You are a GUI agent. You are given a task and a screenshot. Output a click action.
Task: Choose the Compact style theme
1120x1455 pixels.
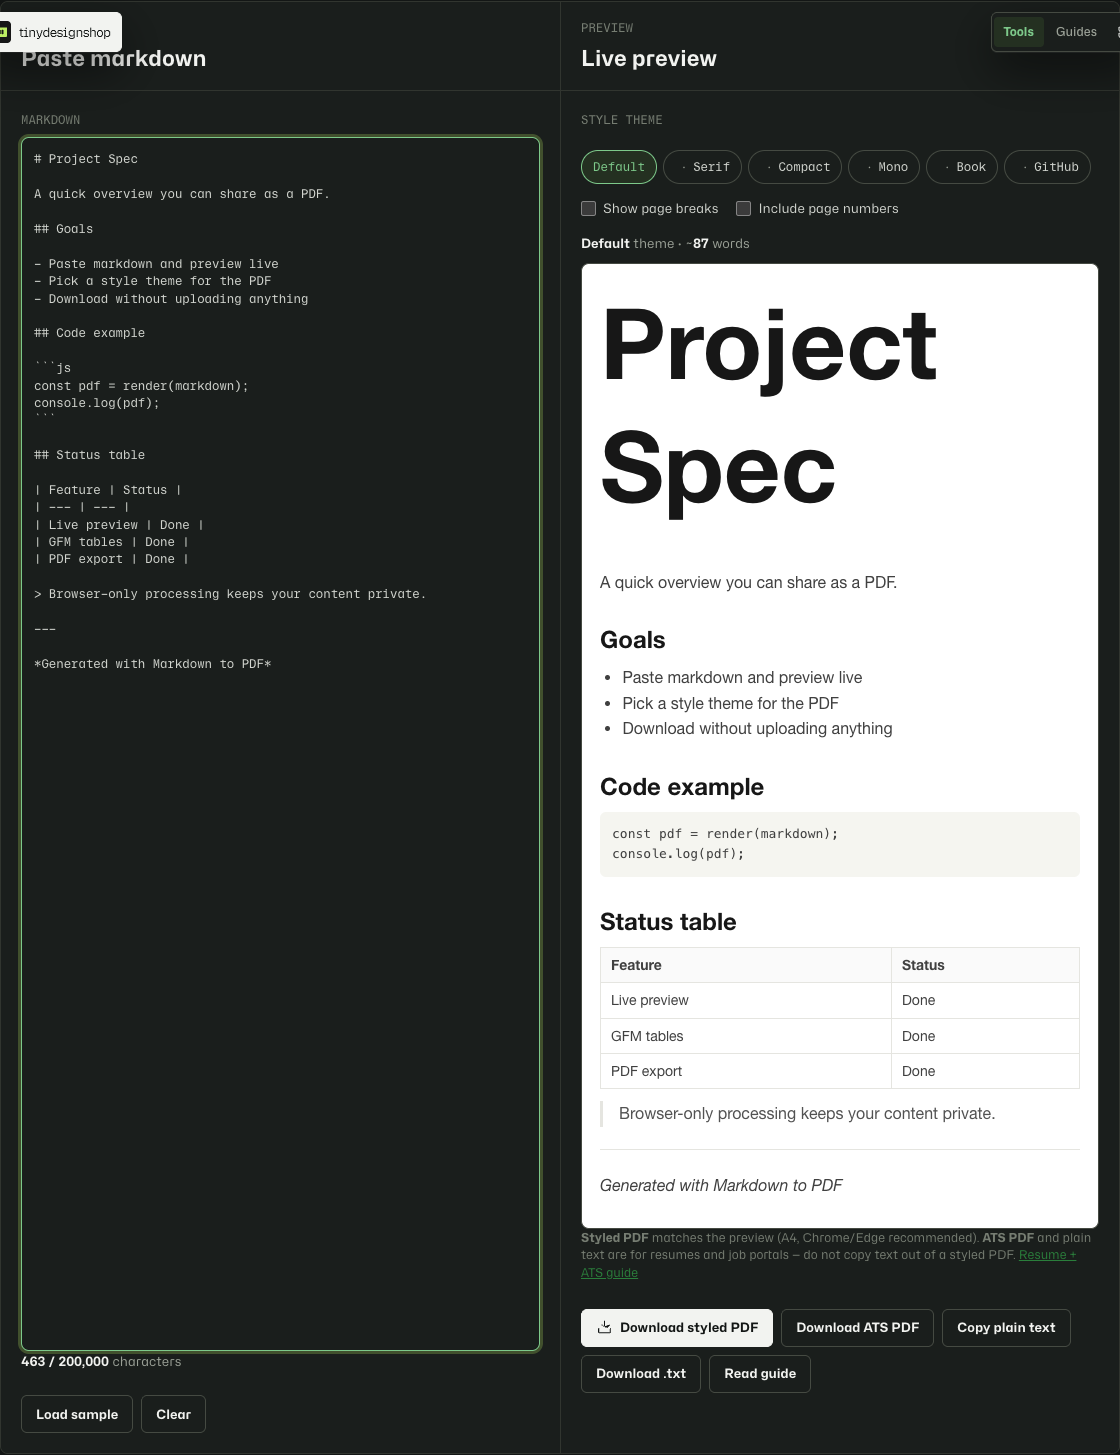tap(795, 167)
